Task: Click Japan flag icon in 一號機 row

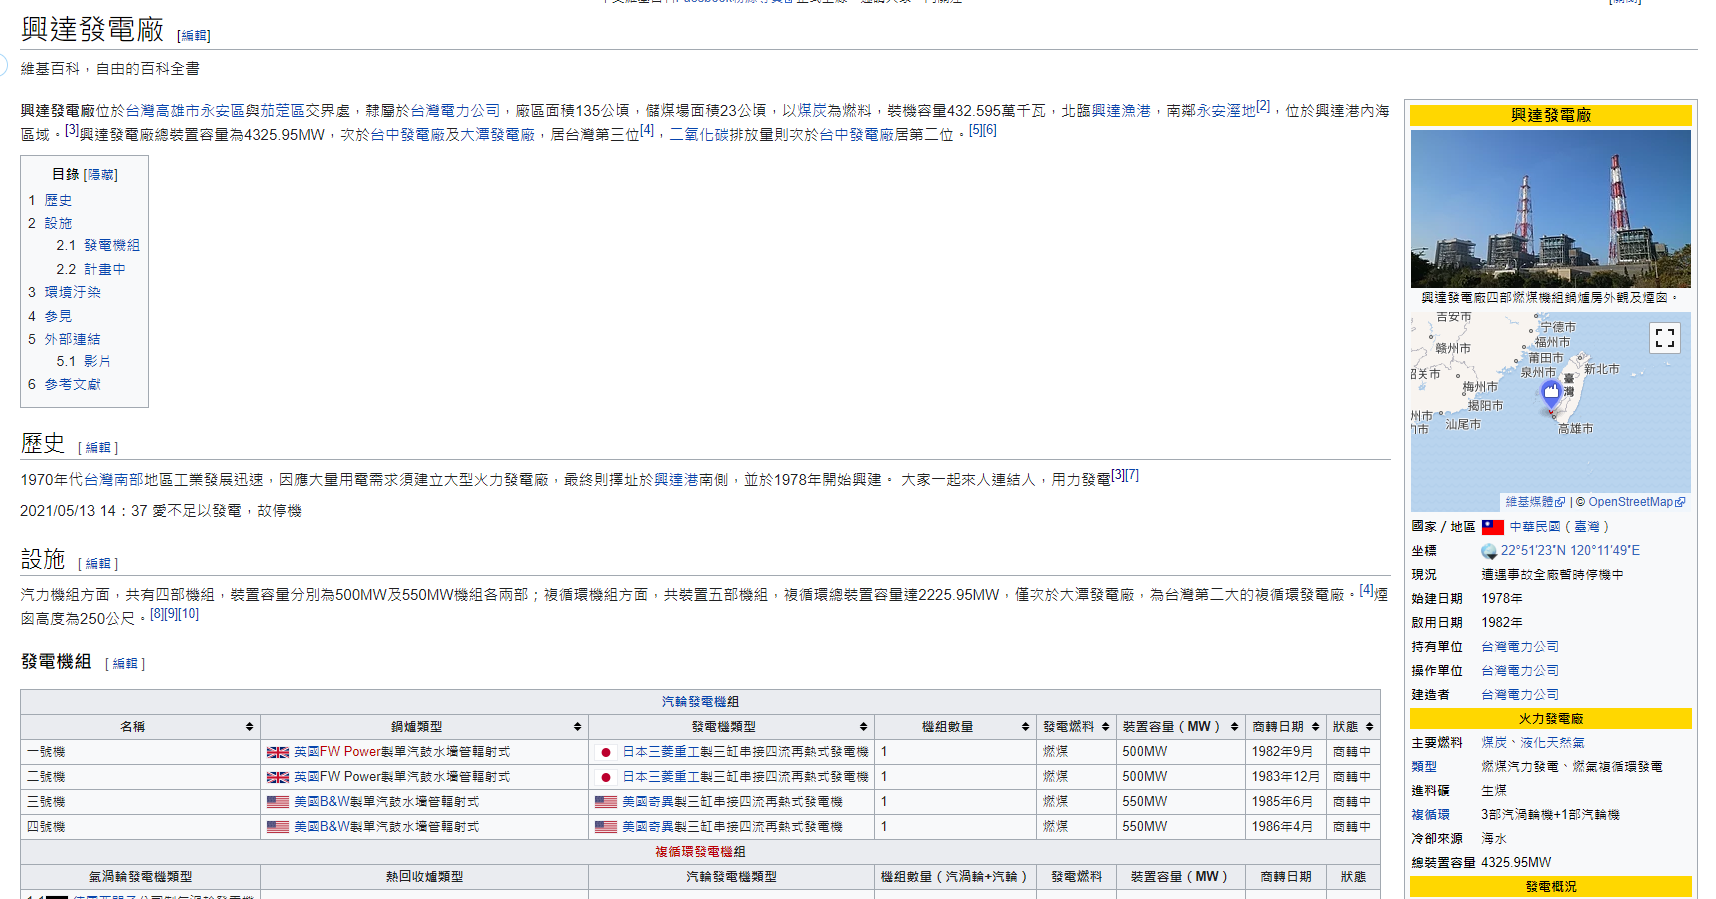Action: 605,752
